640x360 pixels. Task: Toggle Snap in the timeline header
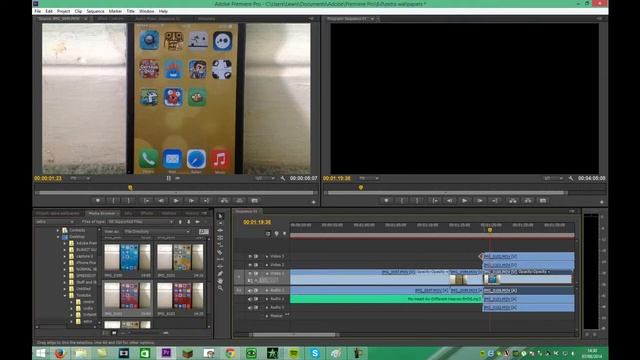pyautogui.click(x=268, y=233)
